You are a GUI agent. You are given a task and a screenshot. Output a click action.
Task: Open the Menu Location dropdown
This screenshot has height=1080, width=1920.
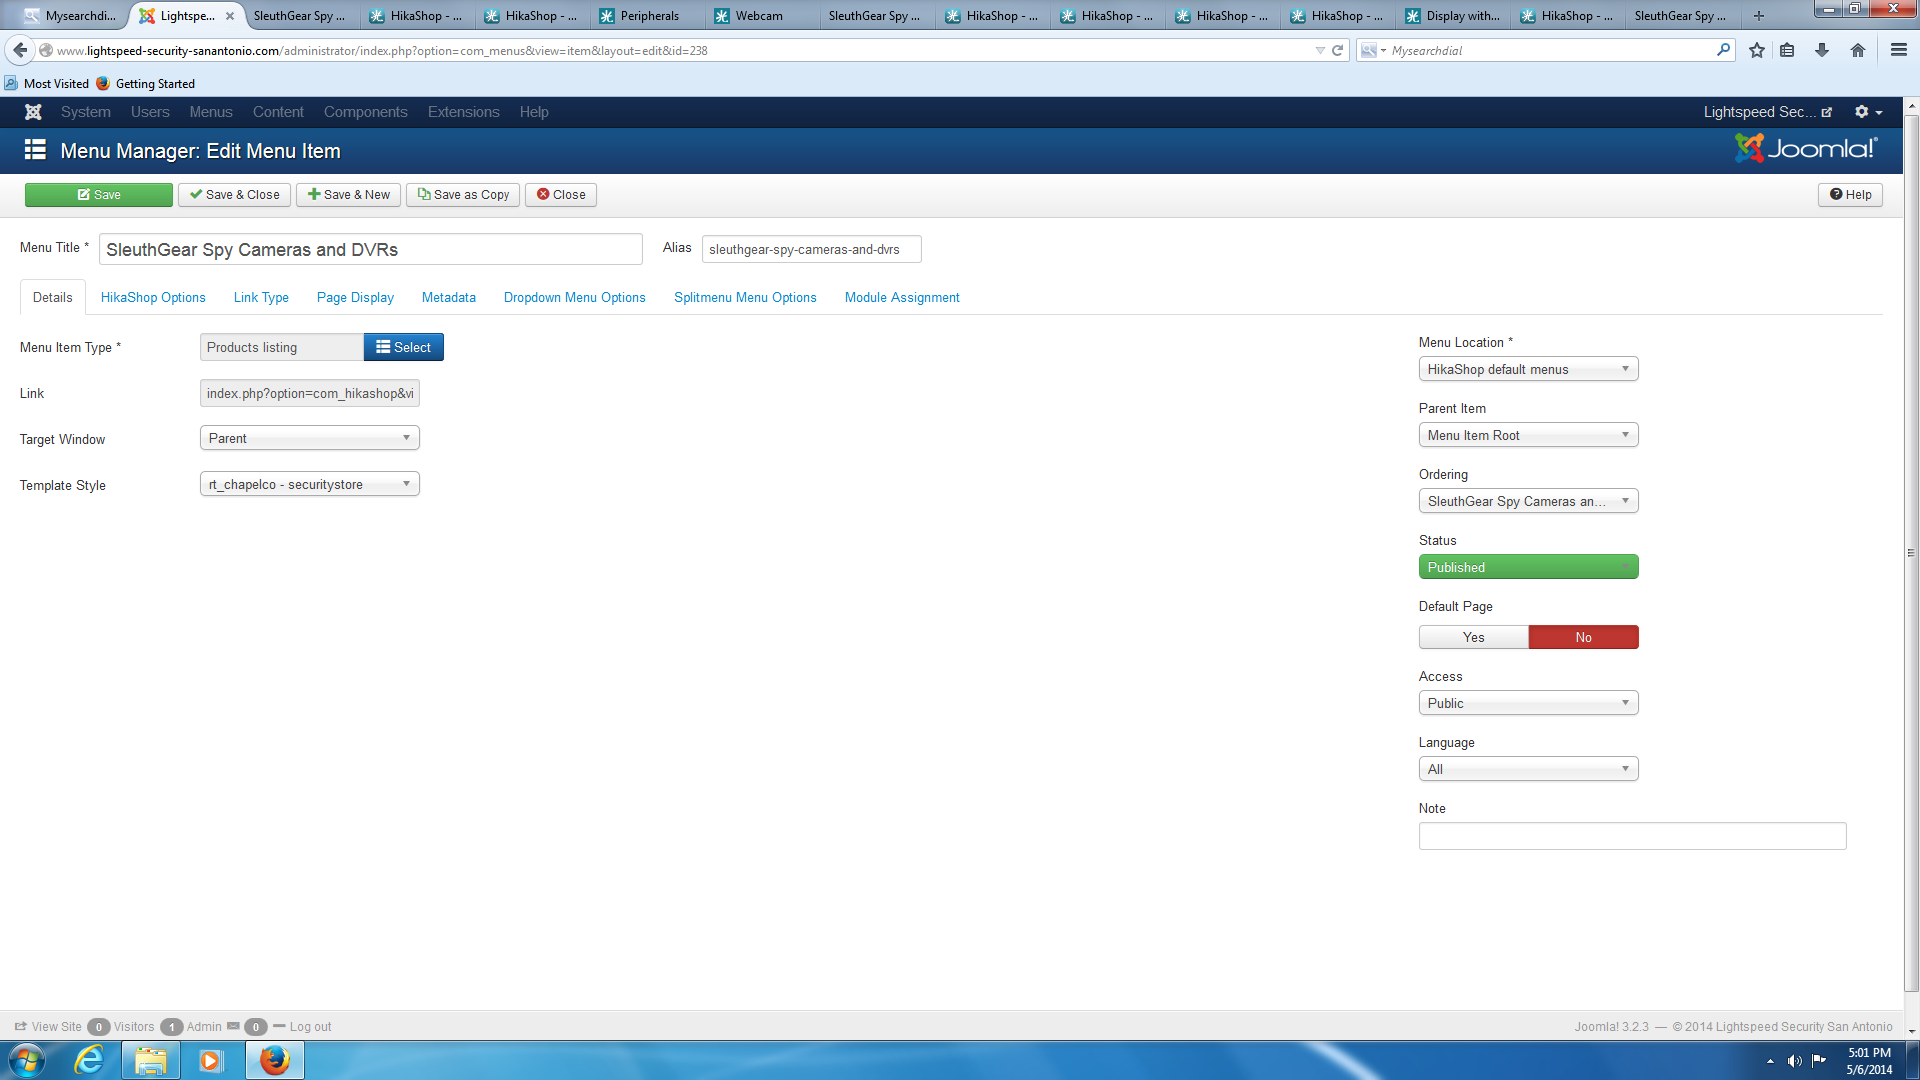click(x=1528, y=369)
